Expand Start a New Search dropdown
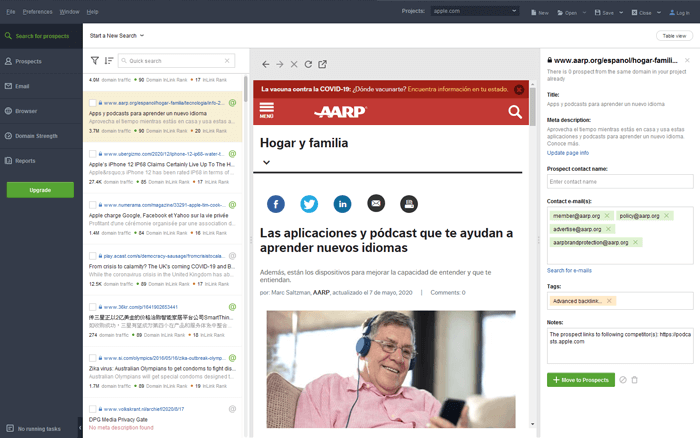 point(117,36)
